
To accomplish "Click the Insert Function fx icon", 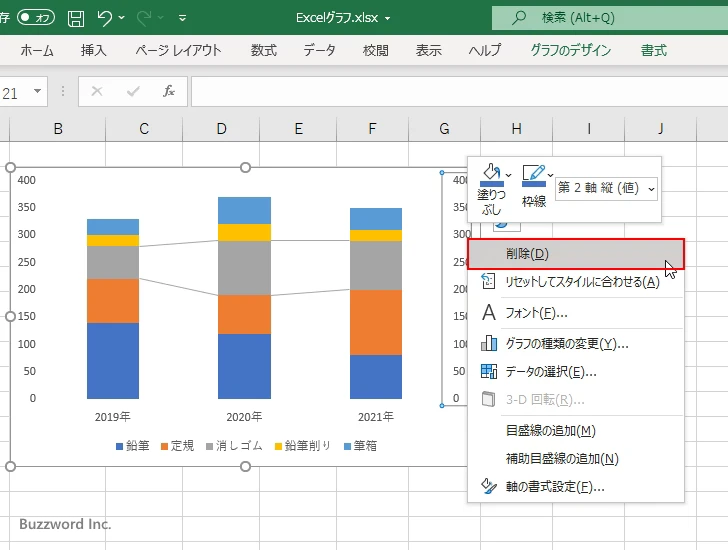I will click(169, 91).
